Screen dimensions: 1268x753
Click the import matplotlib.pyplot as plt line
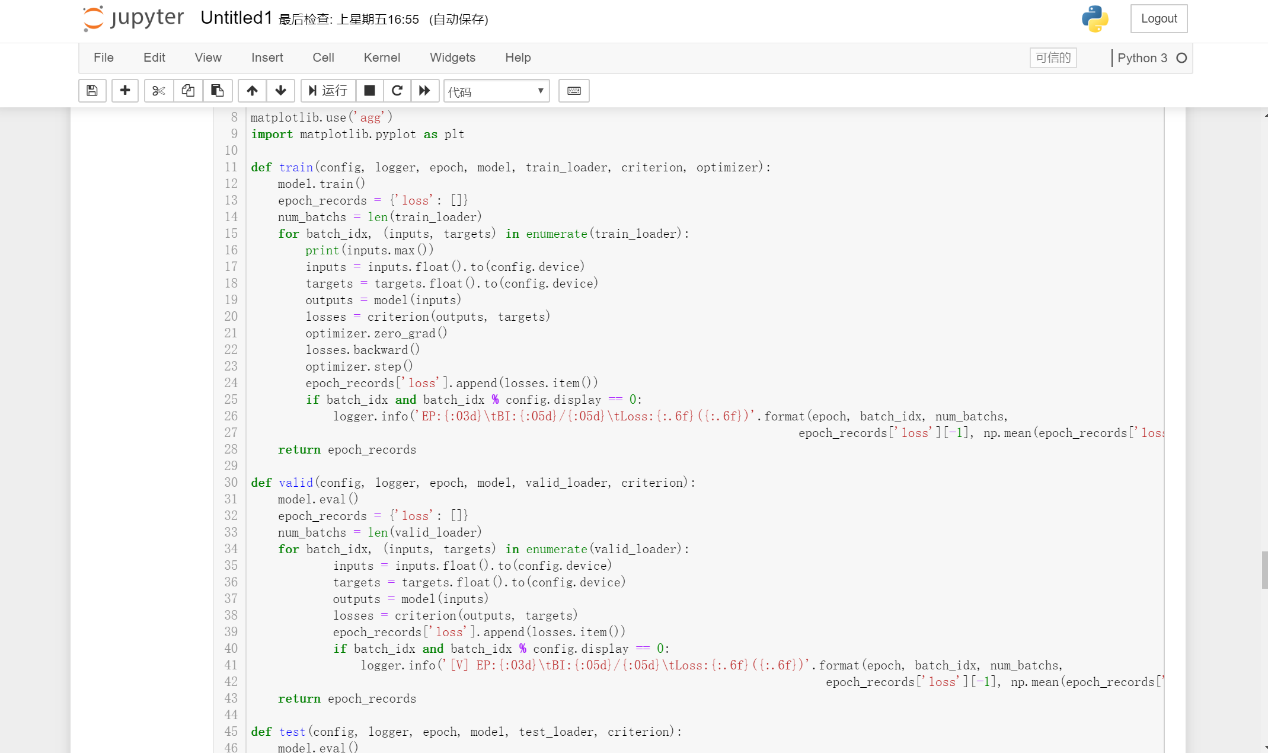point(357,134)
